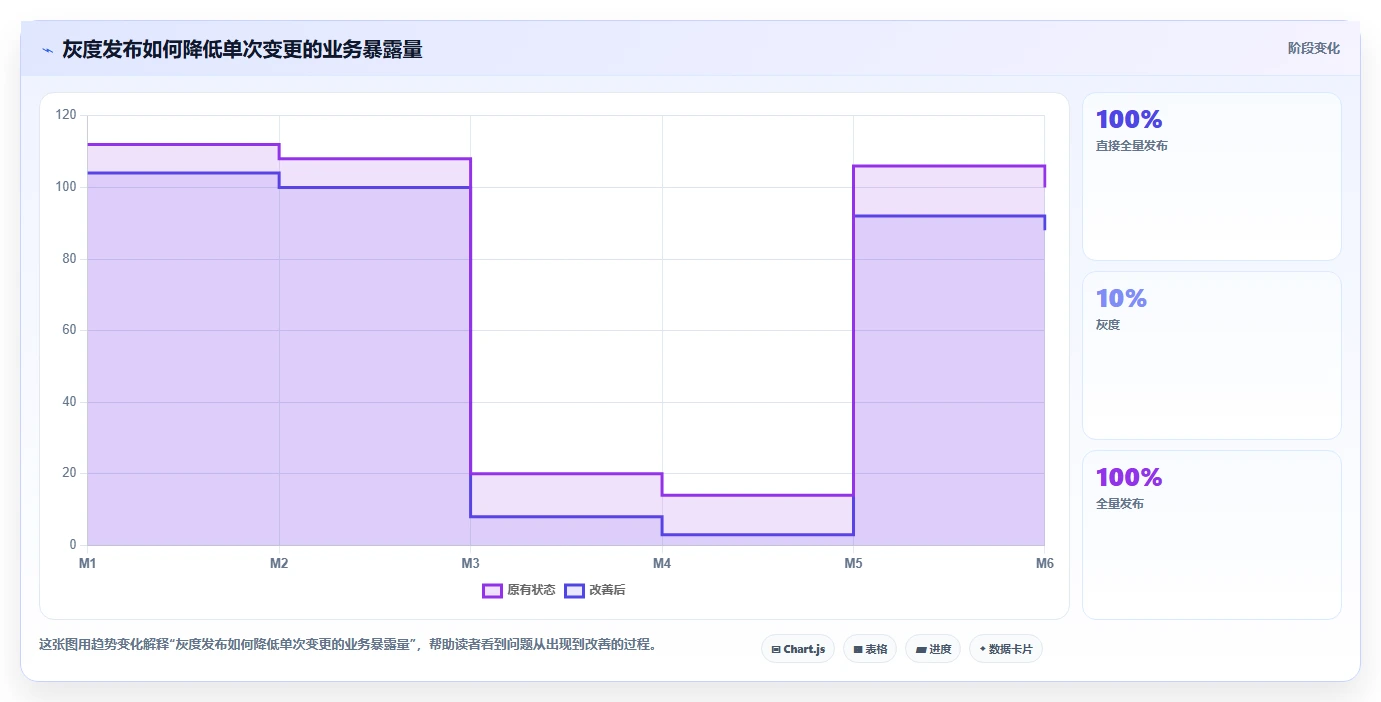
Task: Click the M6 x-axis label
Action: tap(1044, 564)
